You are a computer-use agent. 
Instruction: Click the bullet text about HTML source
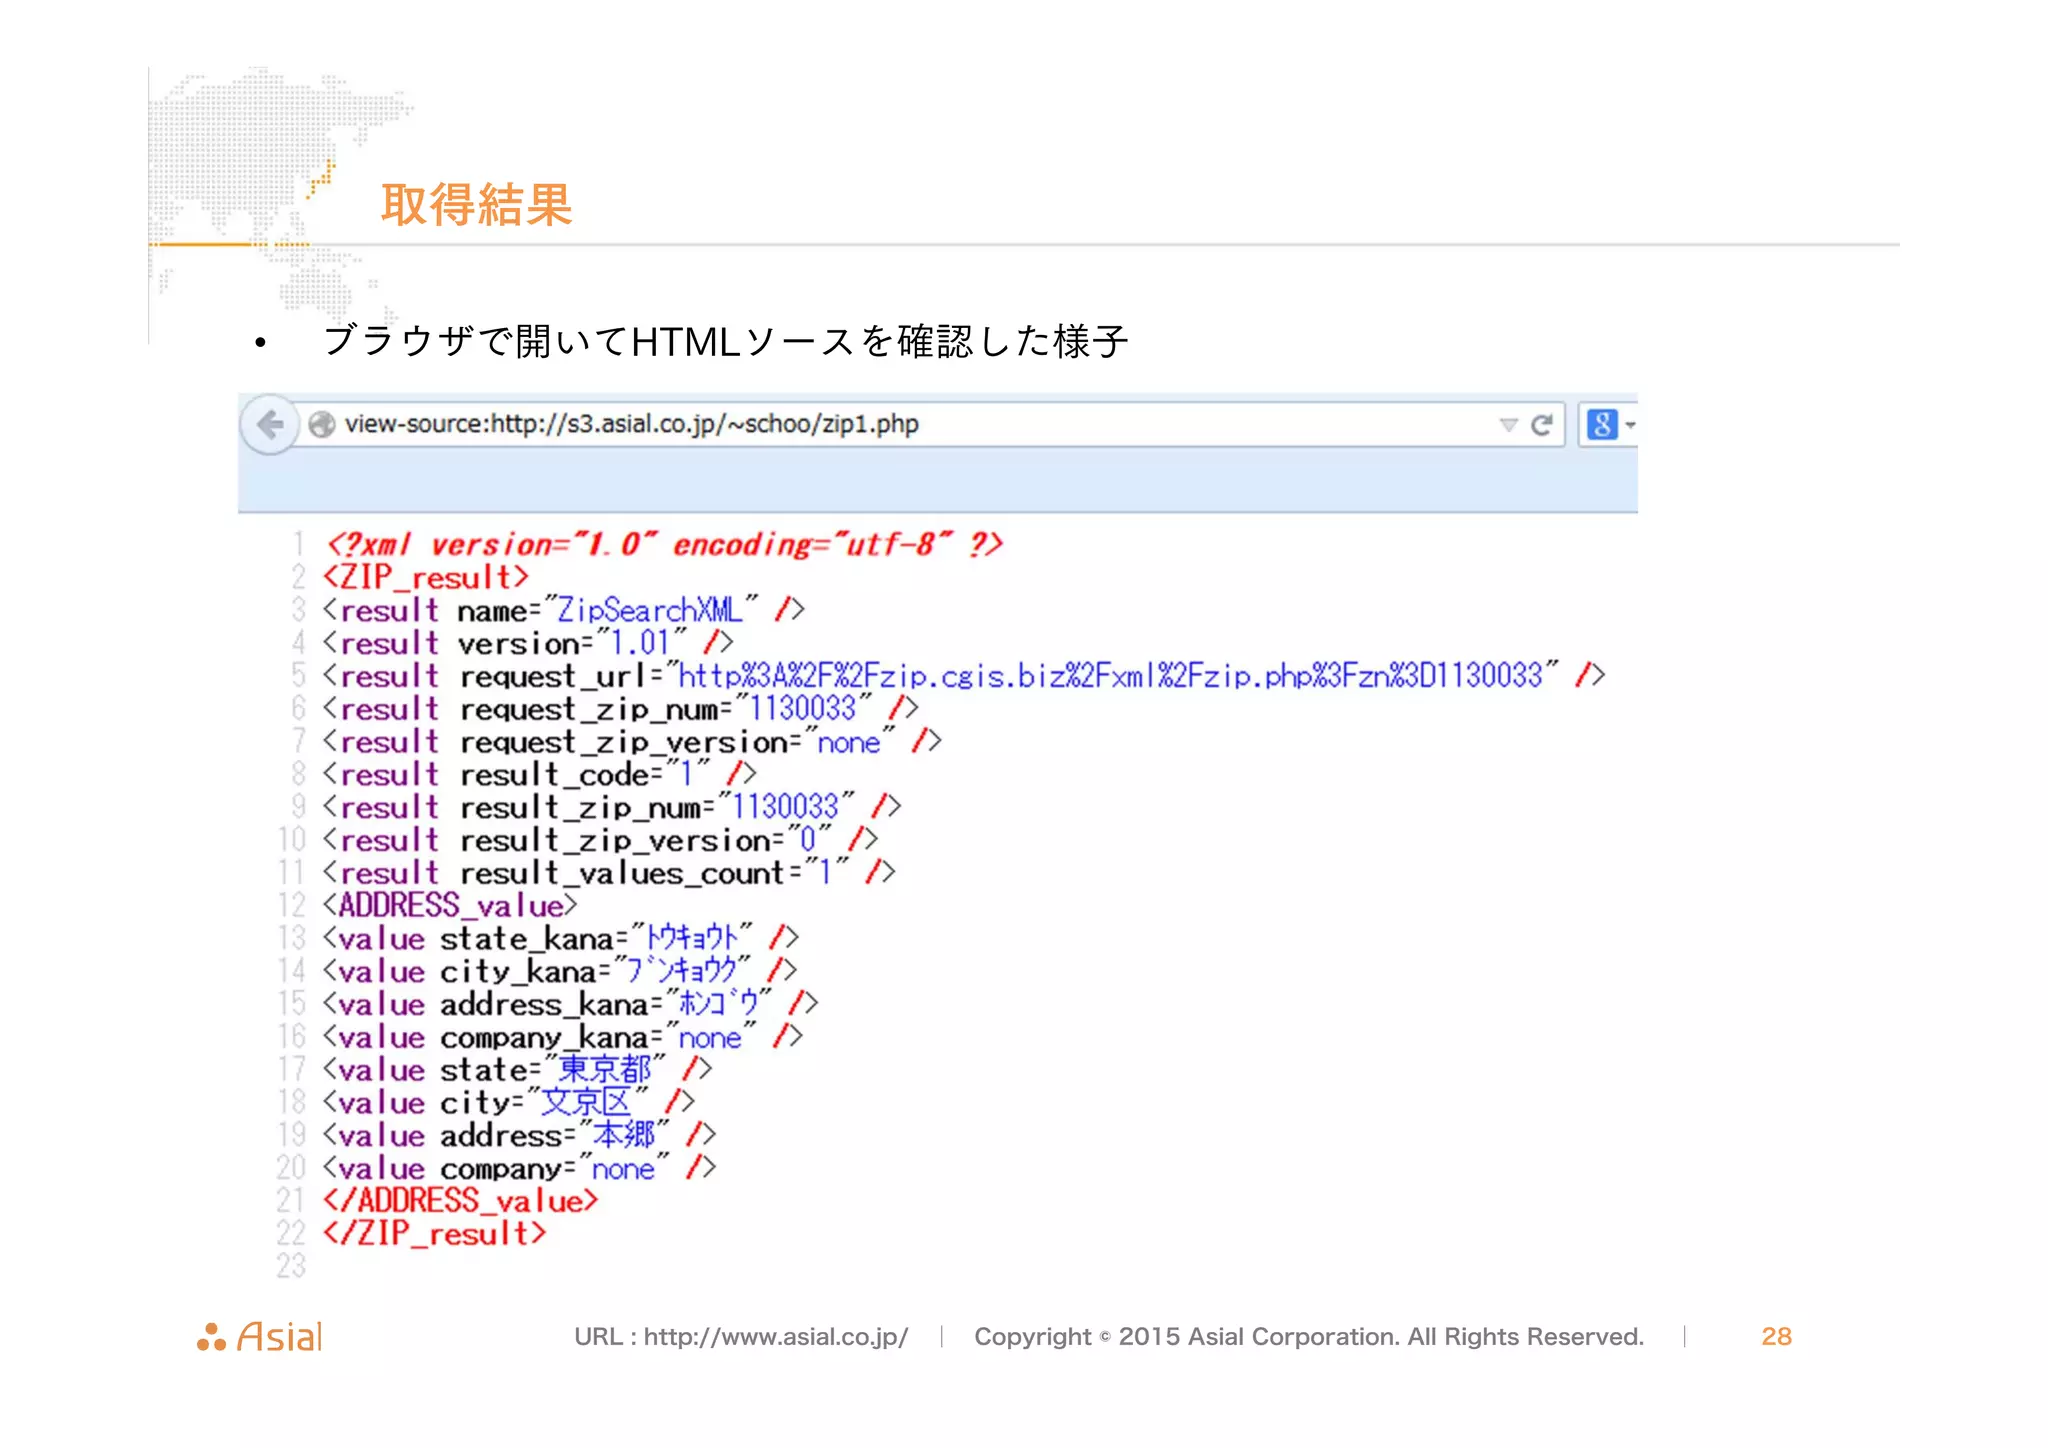725,341
